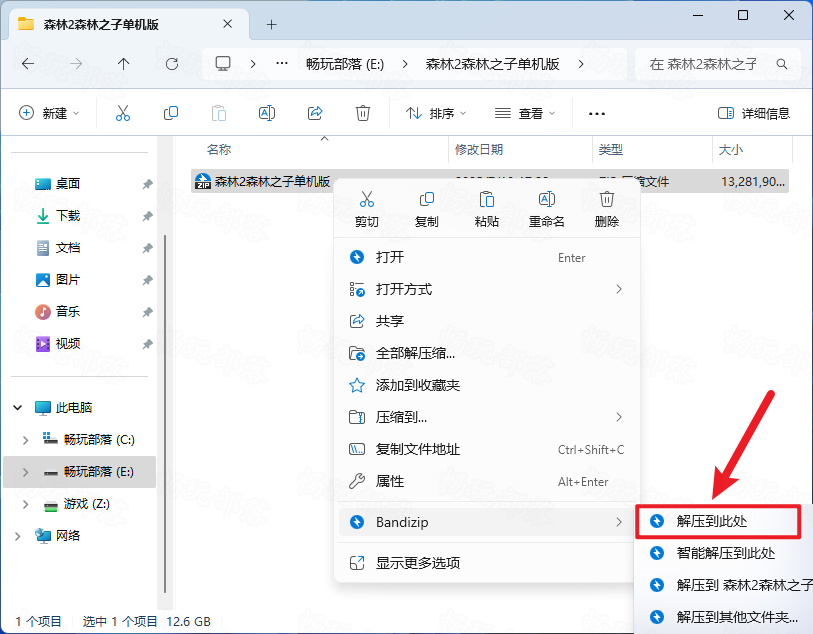Open the 排序 sort dropdown
This screenshot has height=634, width=813.
pyautogui.click(x=436, y=113)
